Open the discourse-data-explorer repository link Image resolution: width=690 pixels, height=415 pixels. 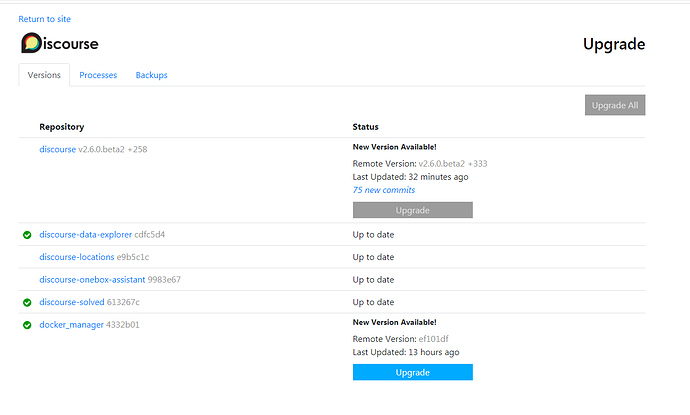point(85,235)
